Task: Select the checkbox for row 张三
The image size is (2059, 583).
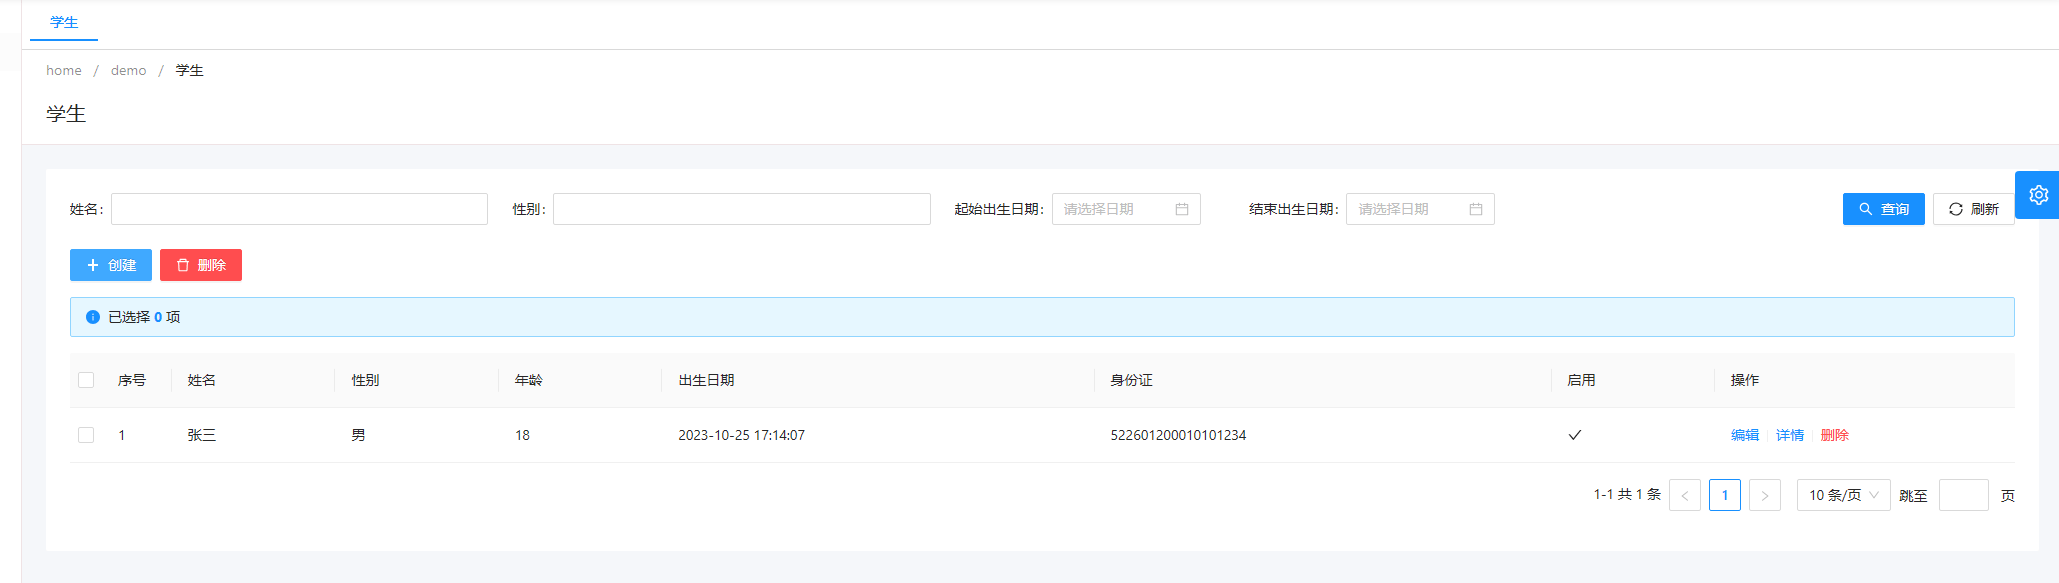Action: coord(86,435)
